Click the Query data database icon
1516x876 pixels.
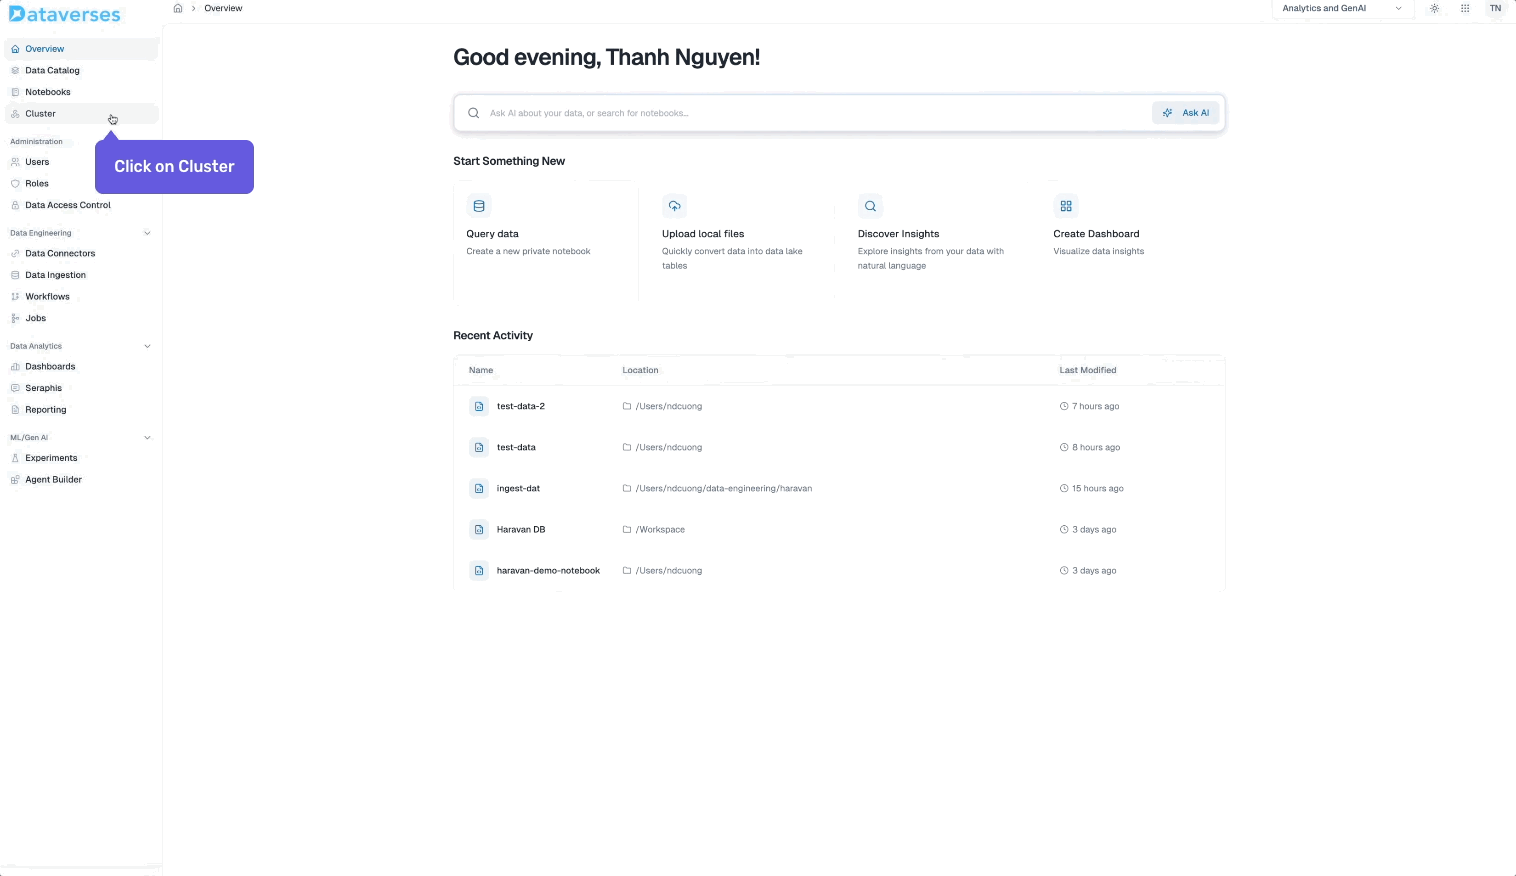[479, 206]
